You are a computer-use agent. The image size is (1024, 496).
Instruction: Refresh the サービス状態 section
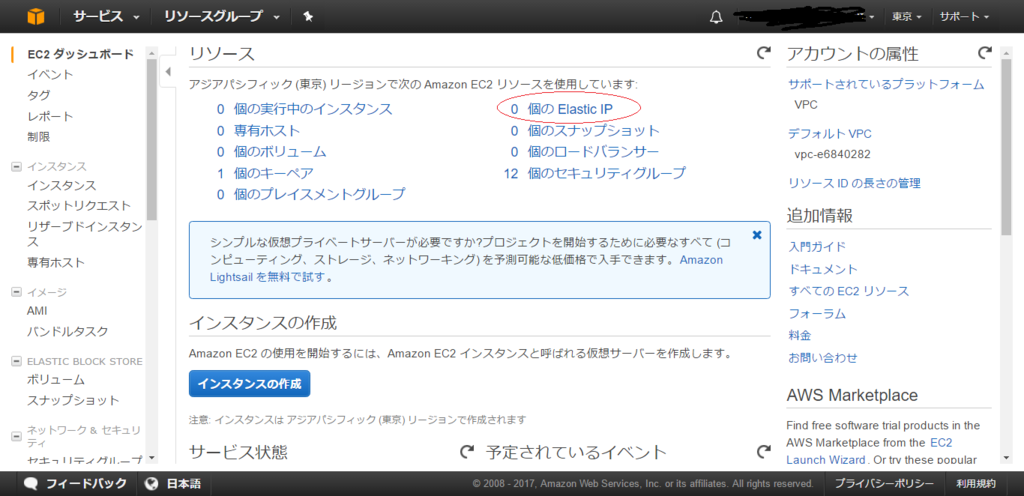click(467, 452)
